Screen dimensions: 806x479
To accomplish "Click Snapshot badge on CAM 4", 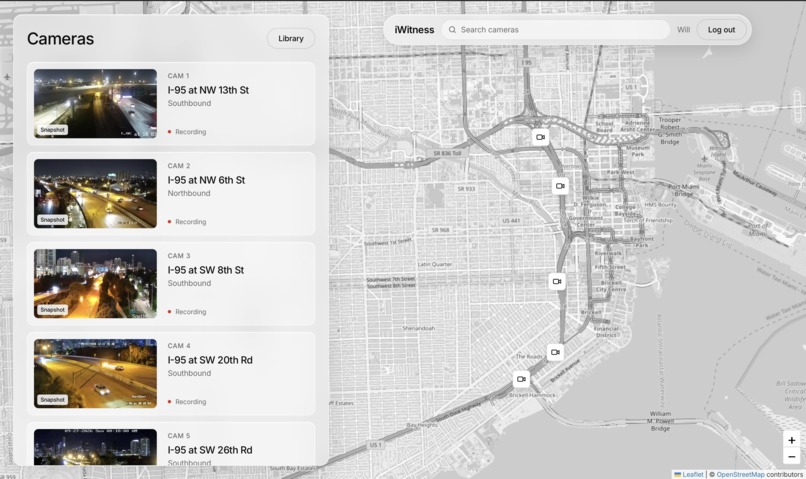I will 52,400.
